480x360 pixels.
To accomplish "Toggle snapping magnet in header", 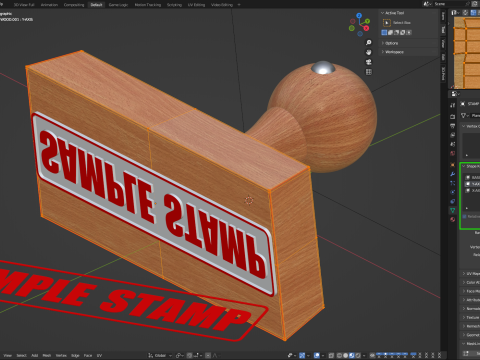I will 189,356.
